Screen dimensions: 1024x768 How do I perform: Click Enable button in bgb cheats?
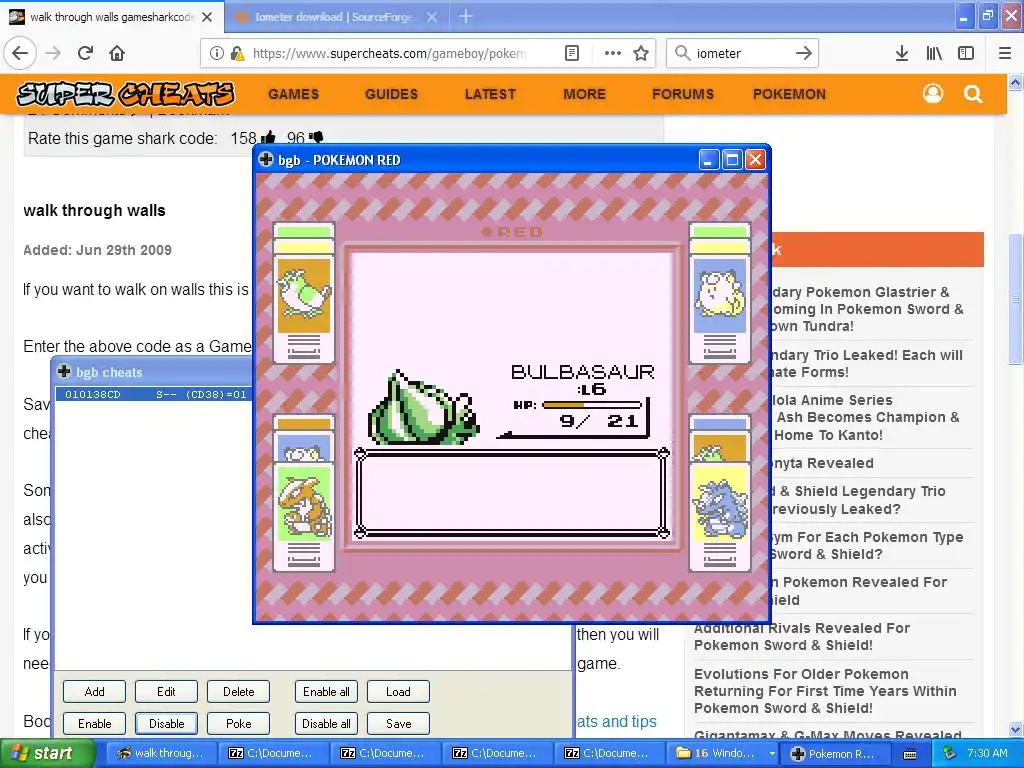point(94,724)
